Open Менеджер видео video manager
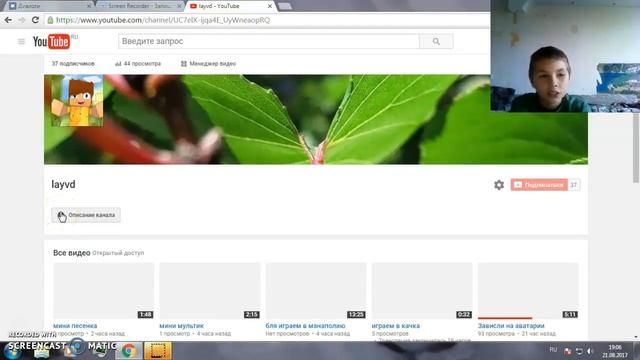Image resolution: width=640 pixels, height=360 pixels. (x=208, y=64)
